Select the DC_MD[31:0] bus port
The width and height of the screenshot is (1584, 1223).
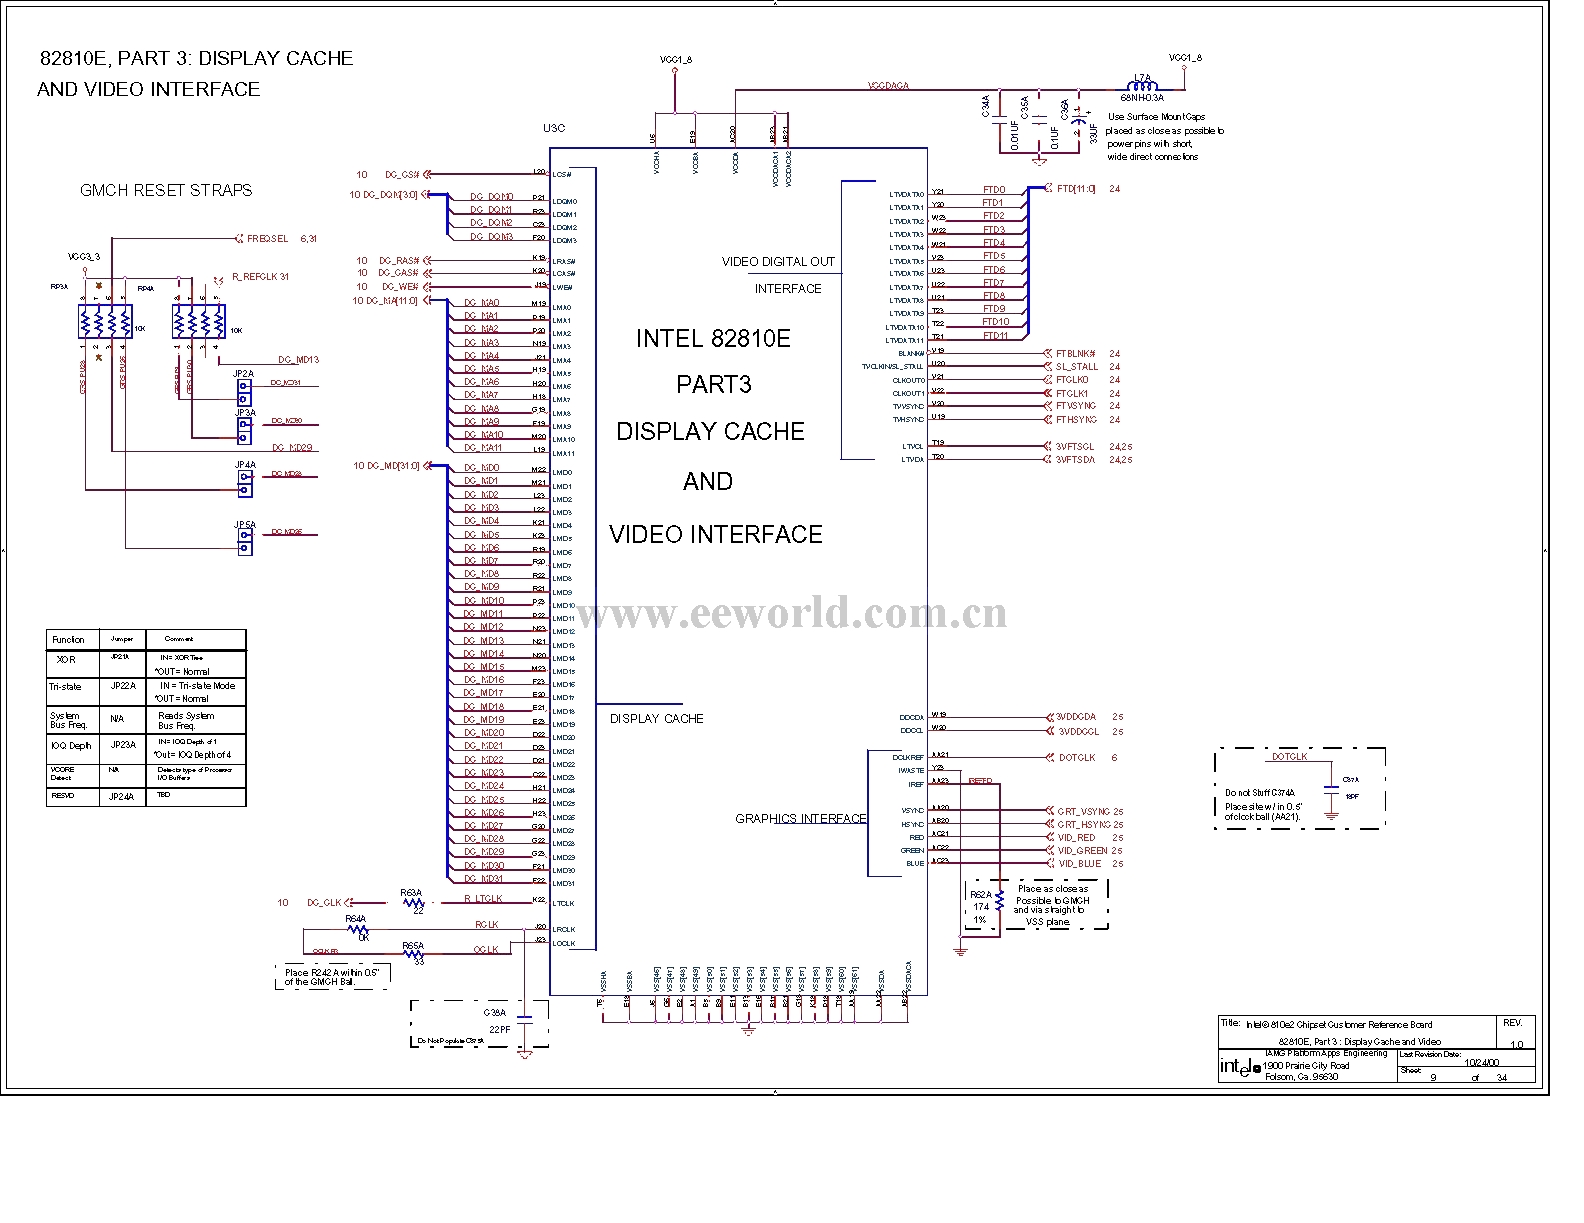398,465
